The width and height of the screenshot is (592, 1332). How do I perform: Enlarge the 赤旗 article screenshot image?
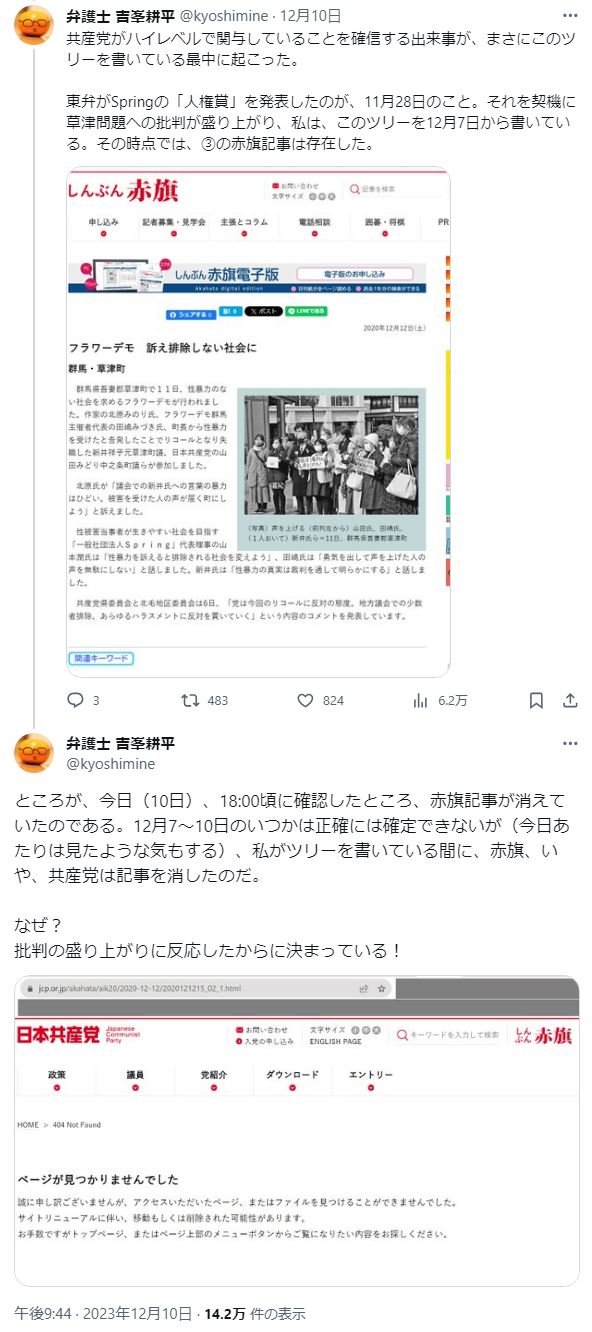(x=258, y=421)
